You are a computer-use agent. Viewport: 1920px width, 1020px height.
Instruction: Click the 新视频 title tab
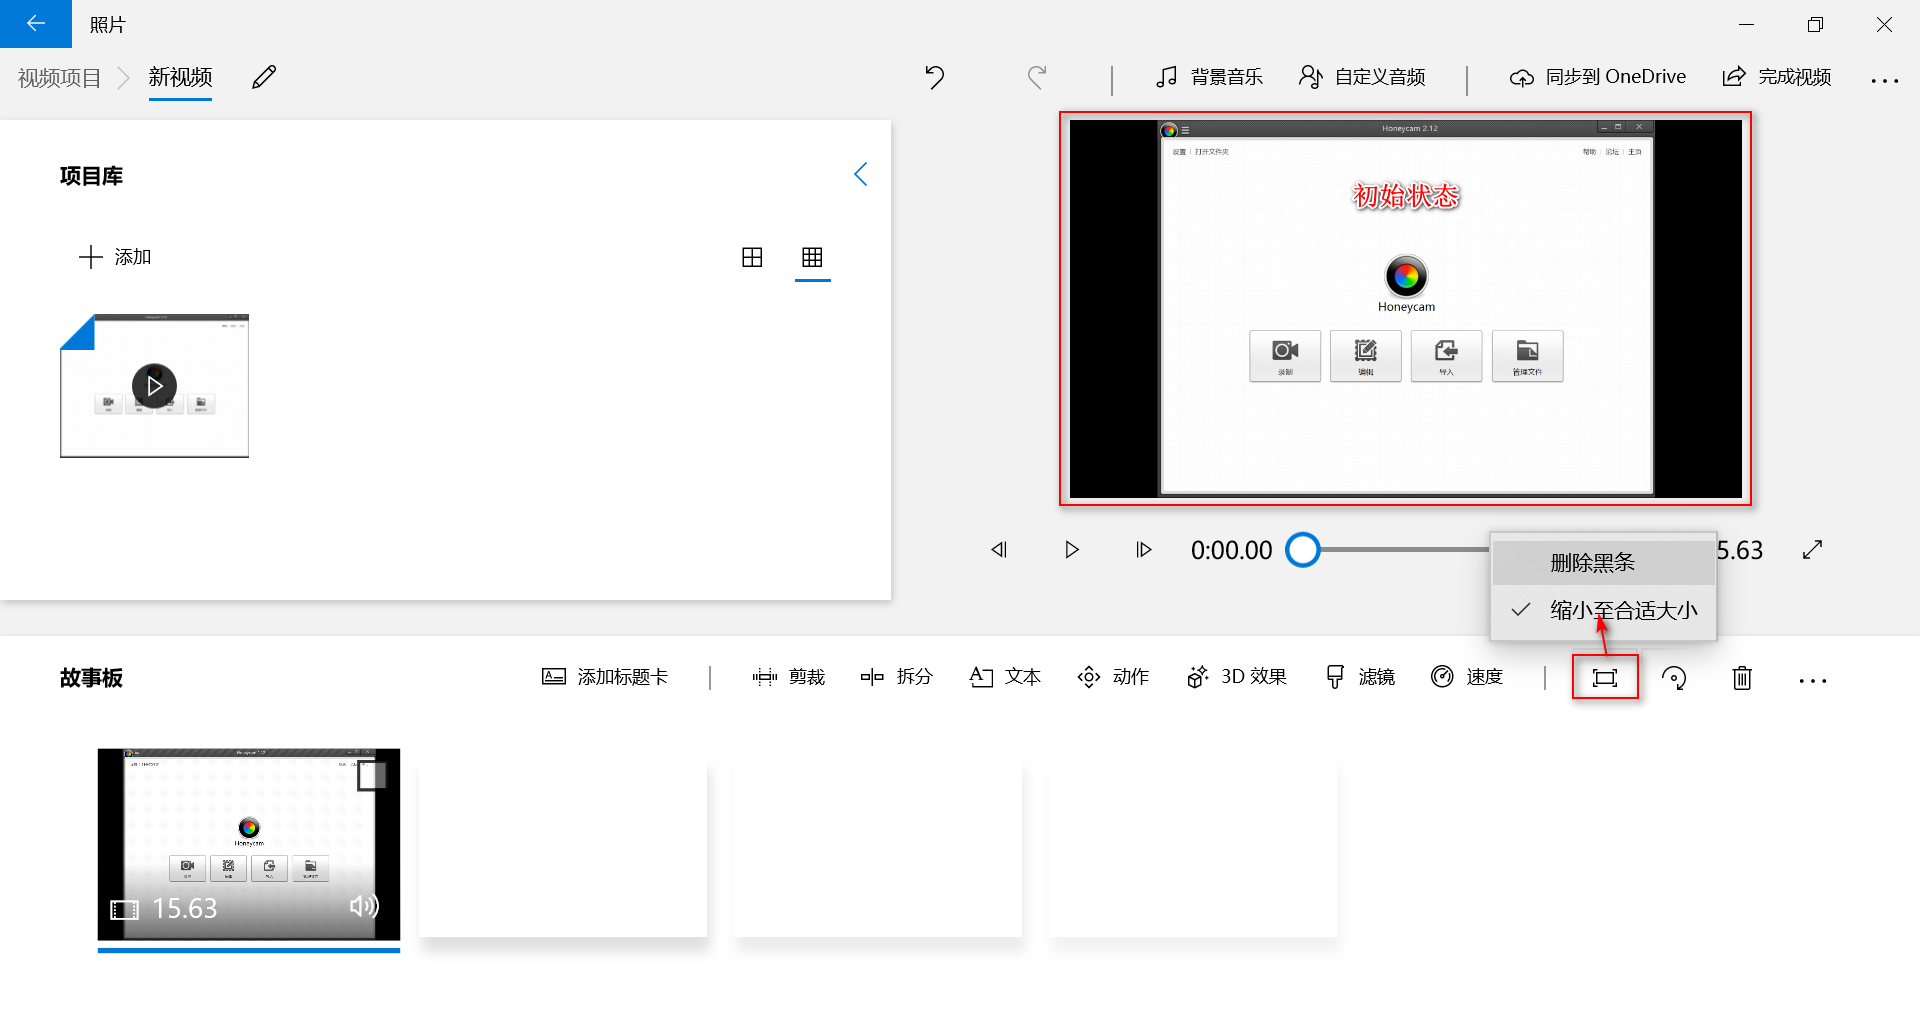point(180,77)
